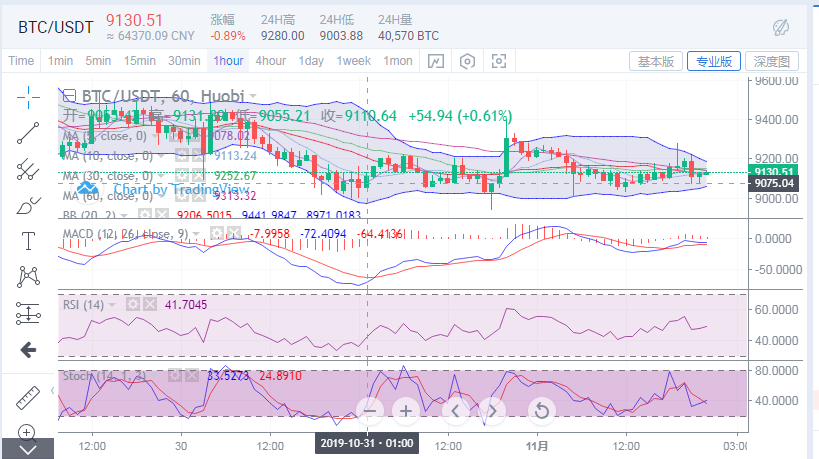The height and width of the screenshot is (459, 819).
Task: Open the MA 30 indicator dropdown arrow
Action: (161, 176)
